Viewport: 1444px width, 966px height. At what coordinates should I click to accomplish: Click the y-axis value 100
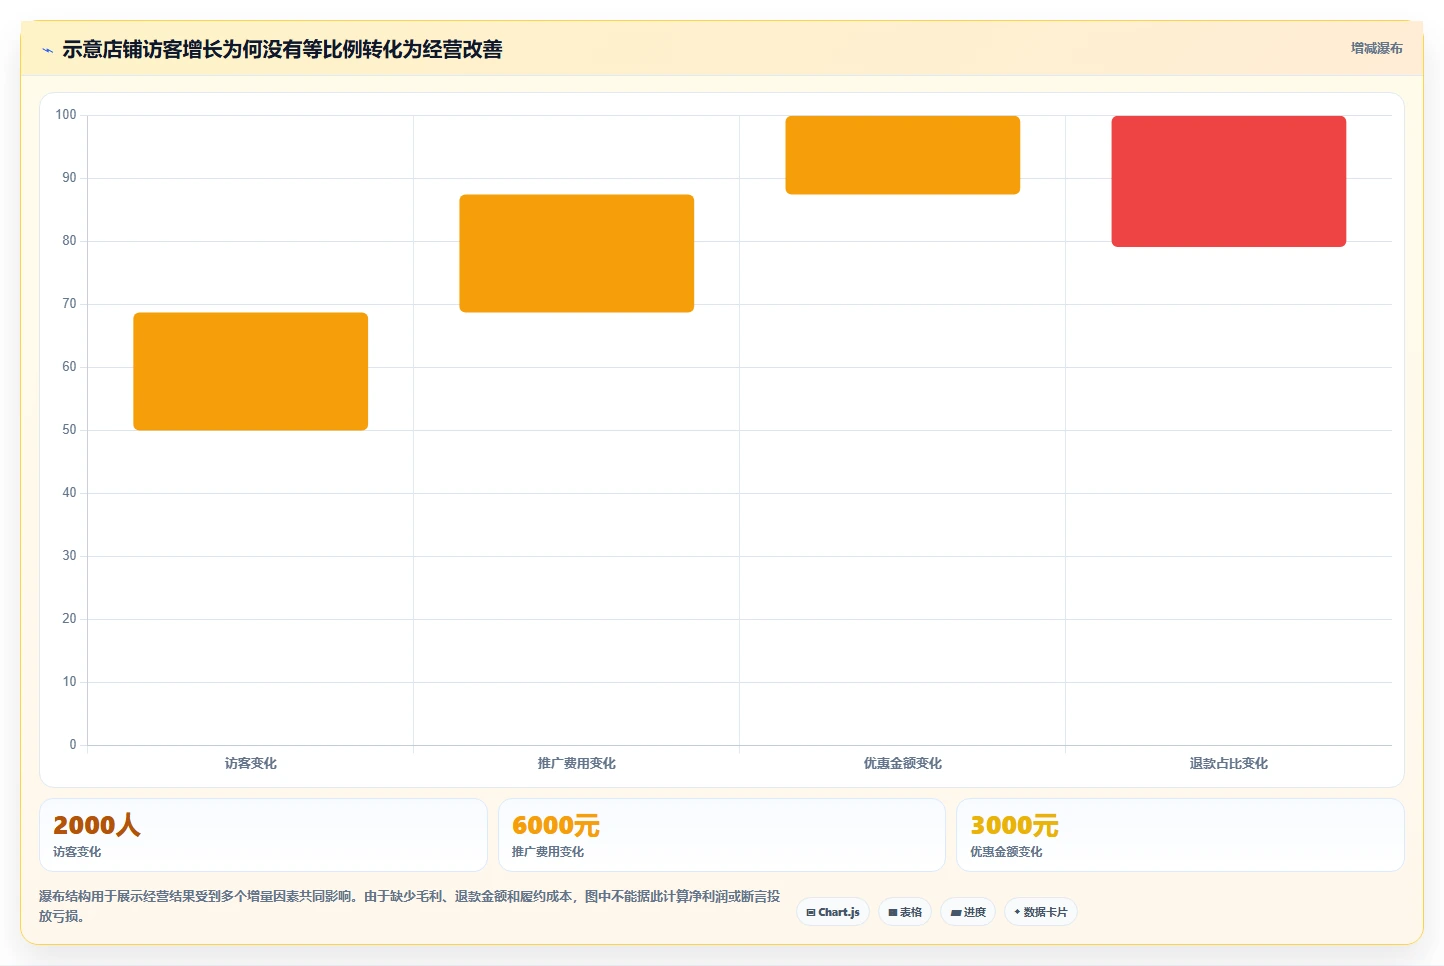click(x=66, y=115)
